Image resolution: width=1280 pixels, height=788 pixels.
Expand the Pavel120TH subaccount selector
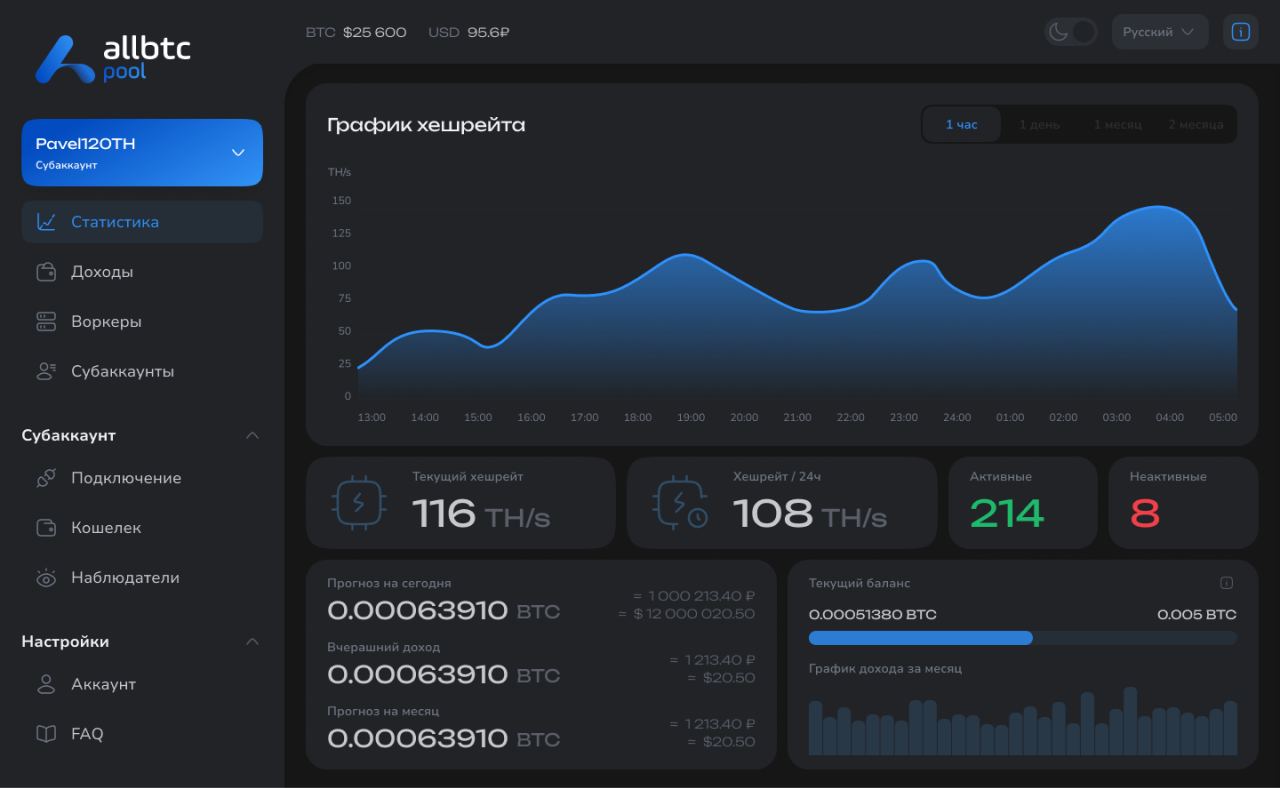[142, 153]
